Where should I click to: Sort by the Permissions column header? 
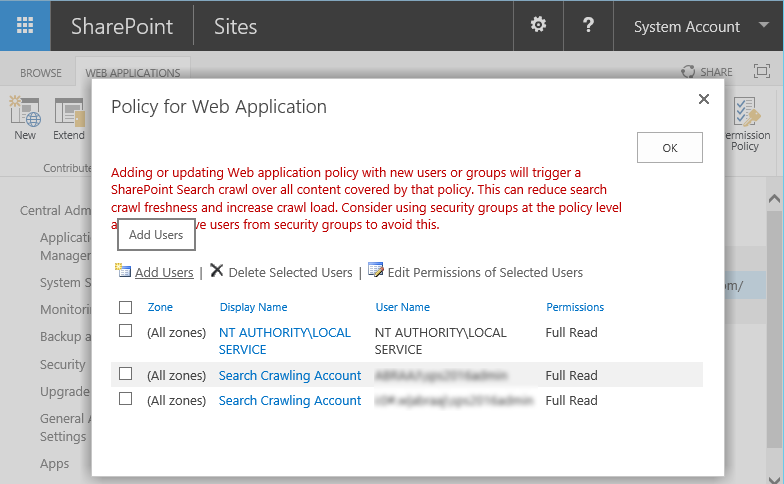pyautogui.click(x=575, y=307)
